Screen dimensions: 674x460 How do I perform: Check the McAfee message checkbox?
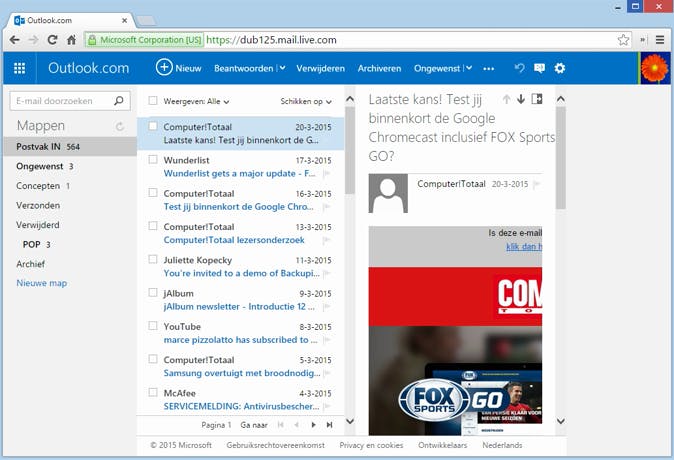153,392
